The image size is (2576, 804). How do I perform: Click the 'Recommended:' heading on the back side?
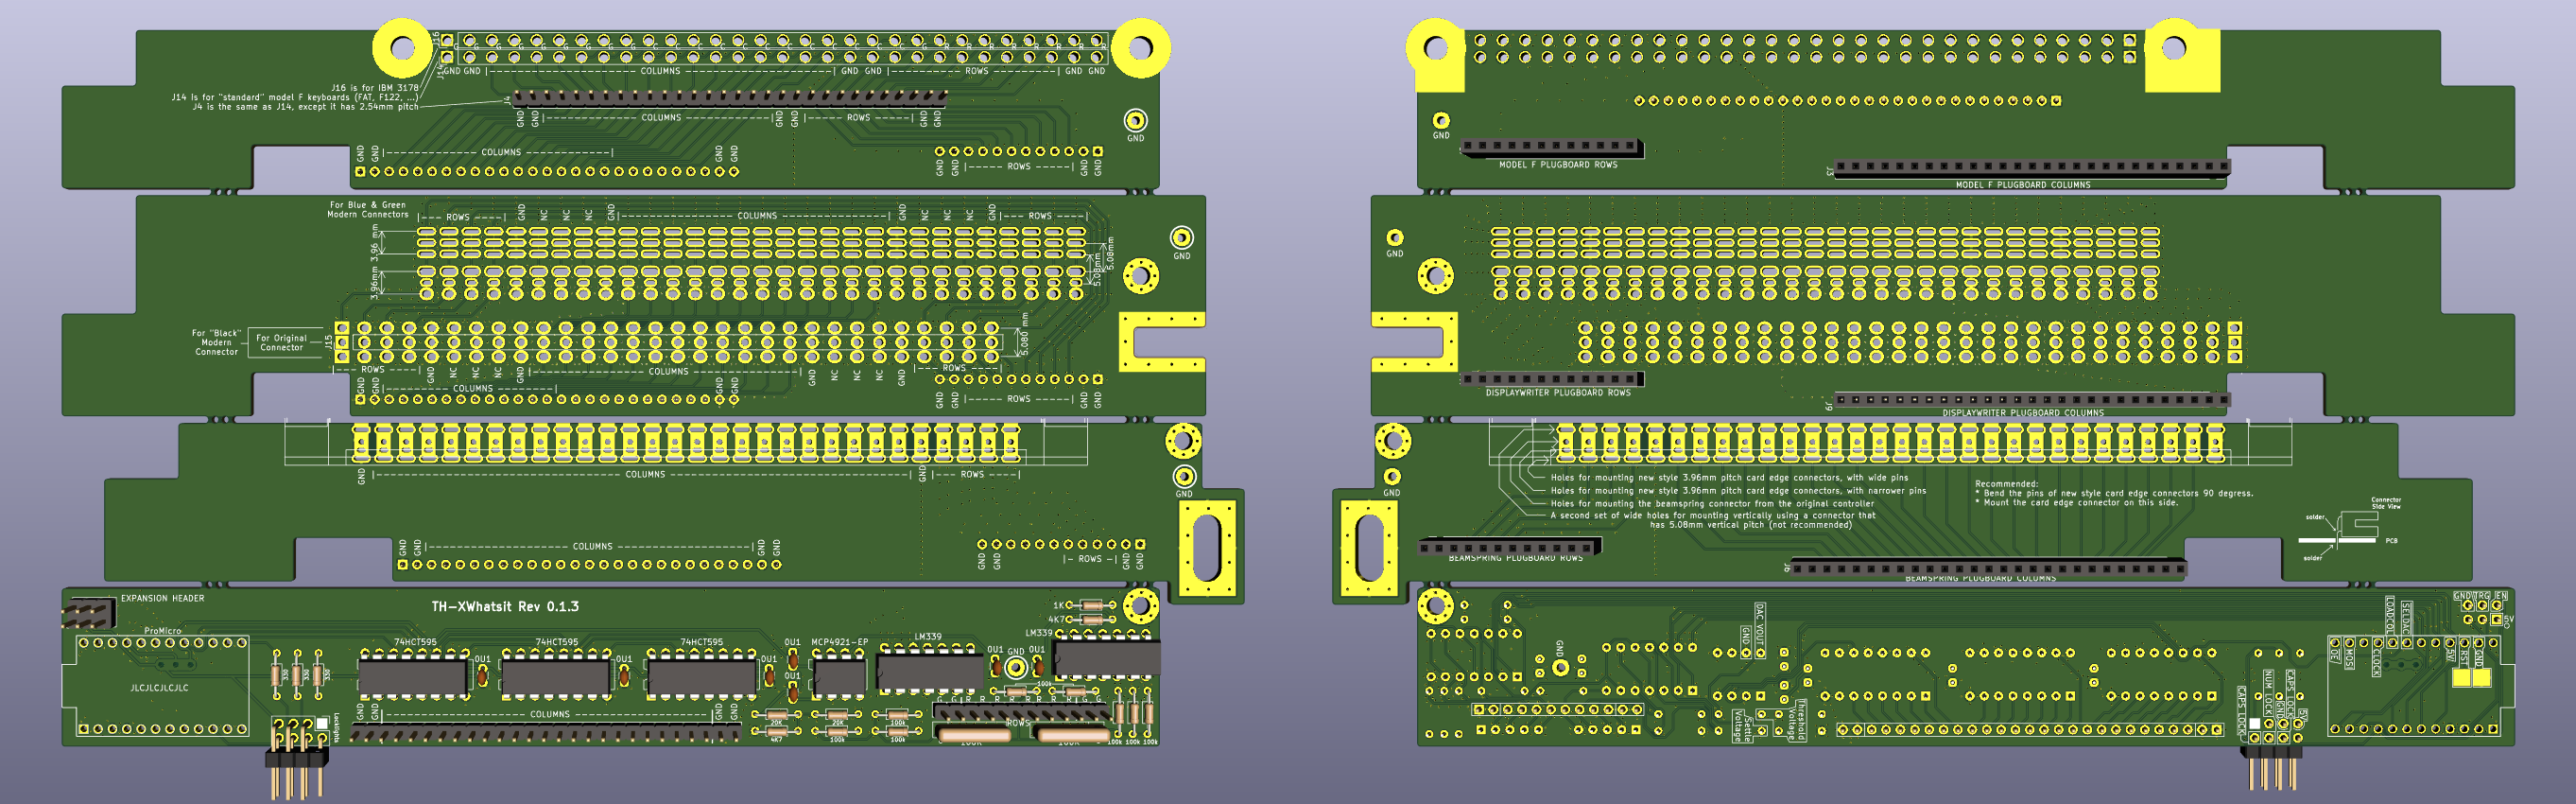(2007, 484)
